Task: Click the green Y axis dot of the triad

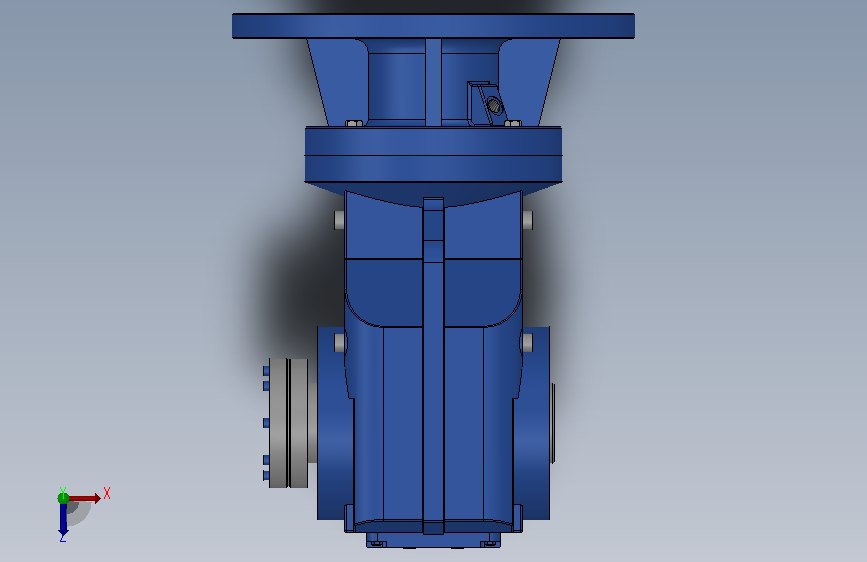Action: (63, 498)
